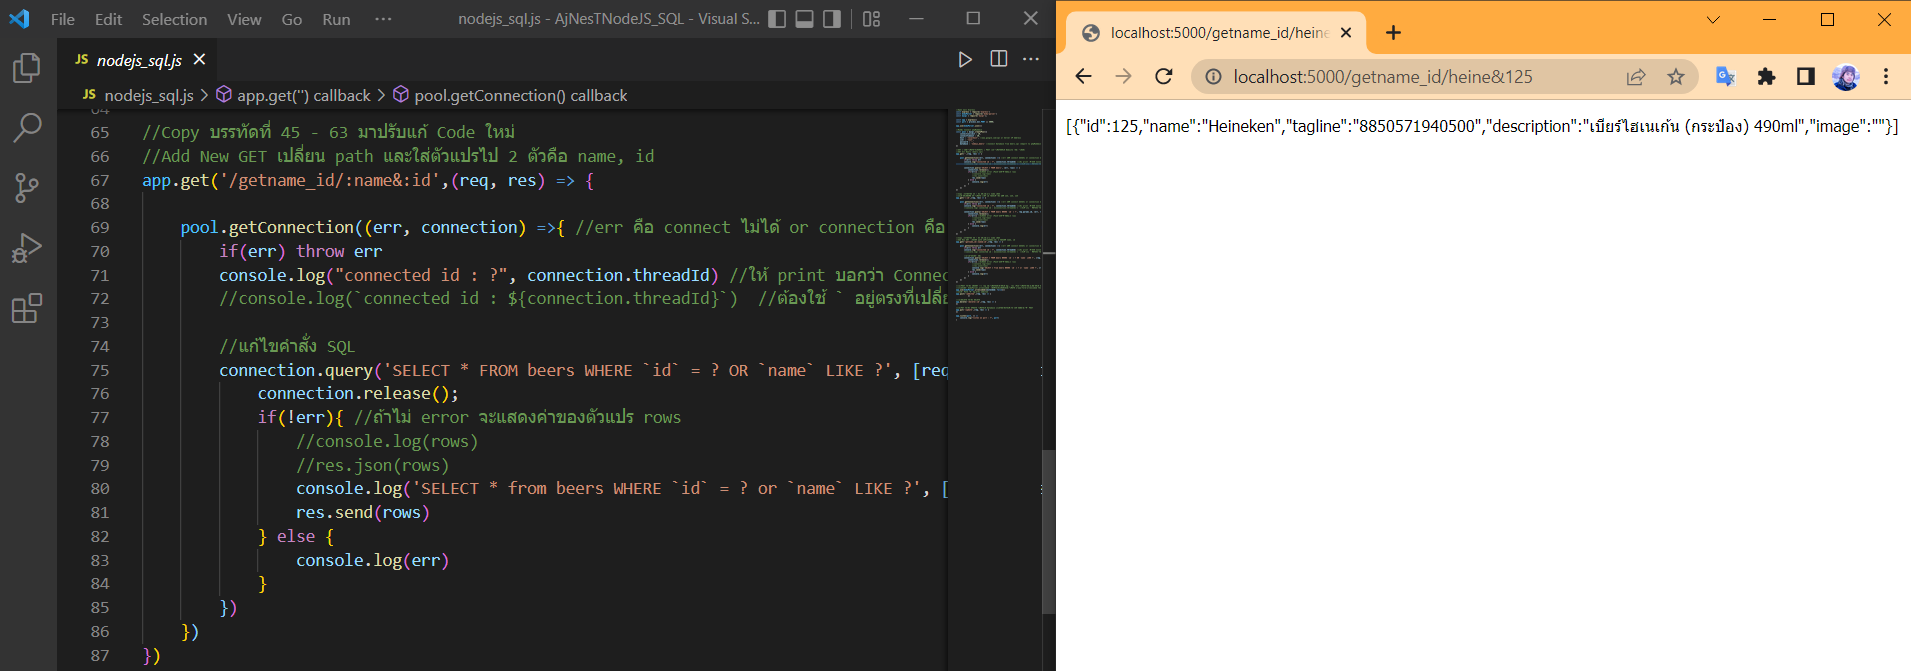Viewport: 1911px width, 671px height.
Task: Open Chrome Extensions puzzle icon
Action: pos(1766,77)
